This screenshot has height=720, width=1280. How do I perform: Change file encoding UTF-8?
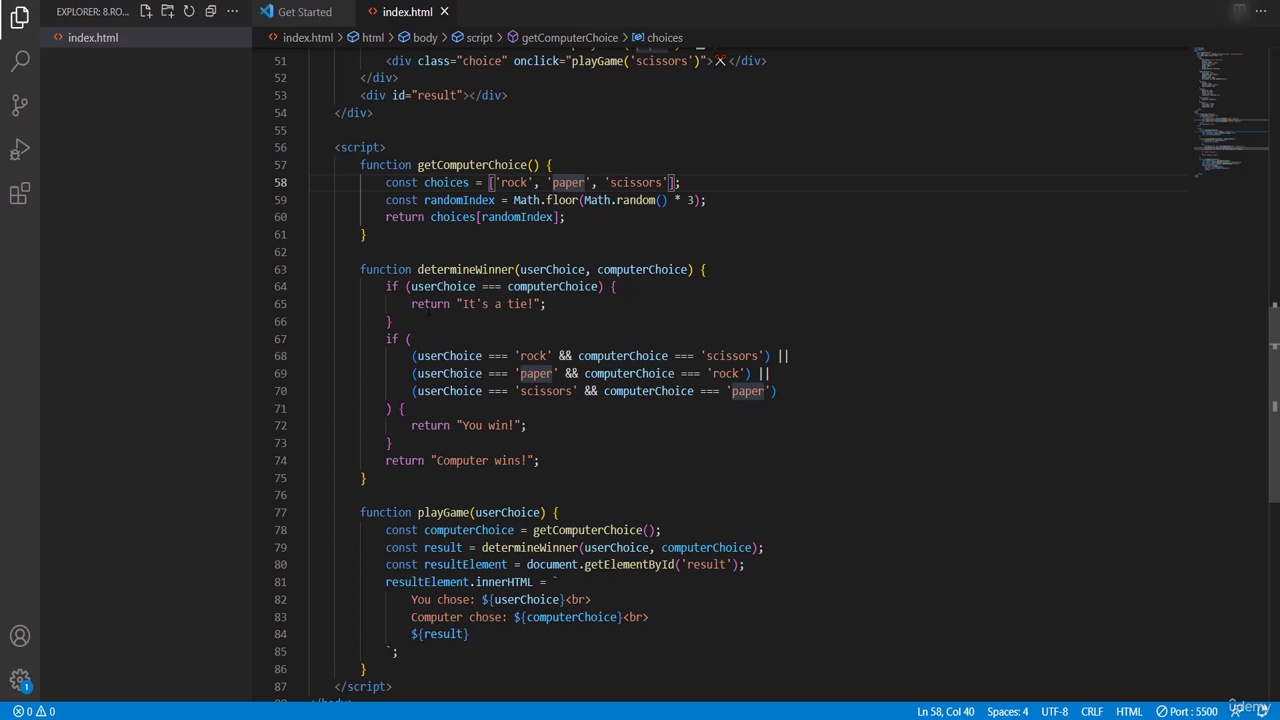coord(1054,712)
